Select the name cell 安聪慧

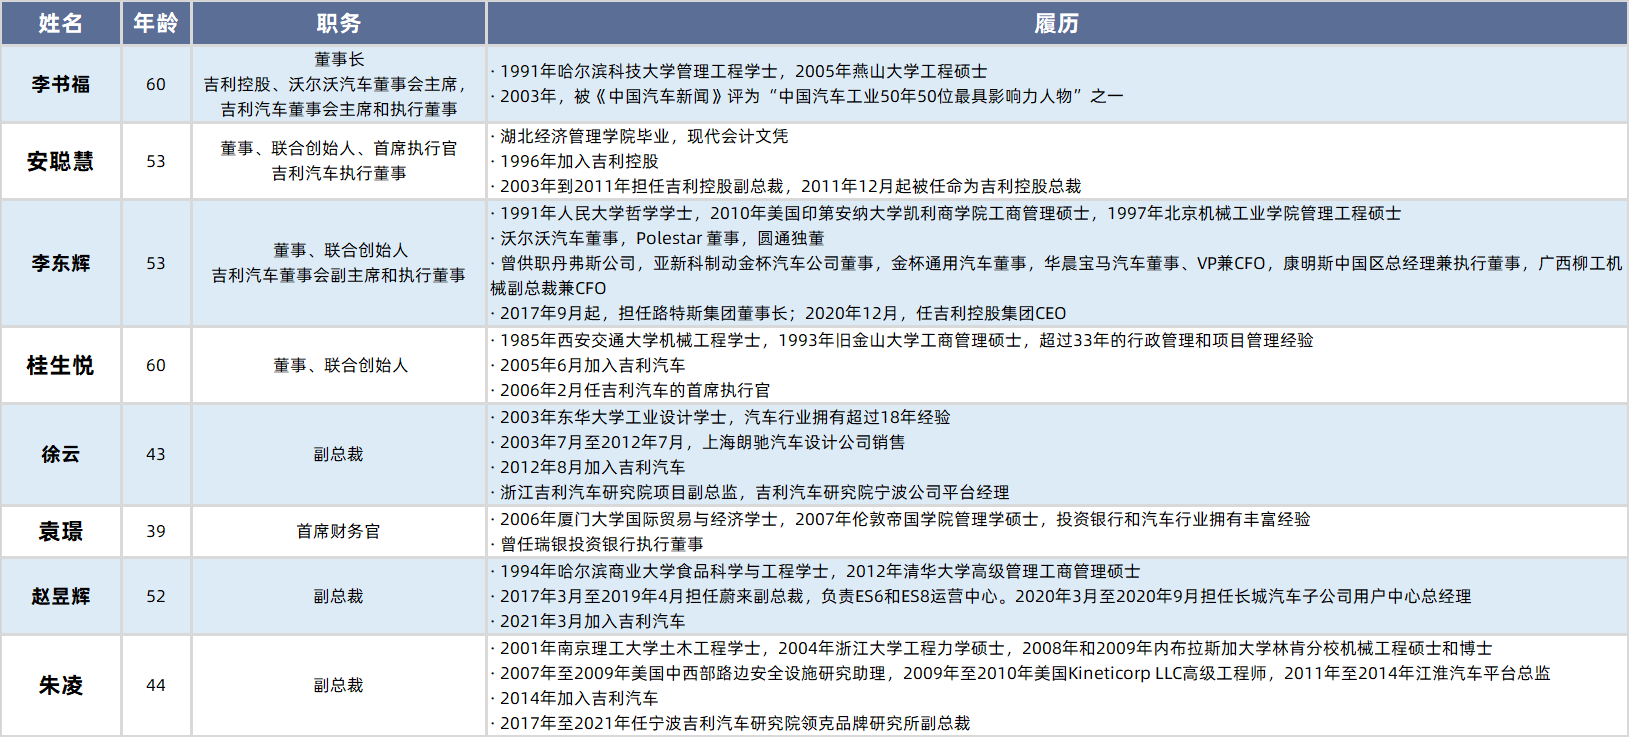[x=61, y=161]
